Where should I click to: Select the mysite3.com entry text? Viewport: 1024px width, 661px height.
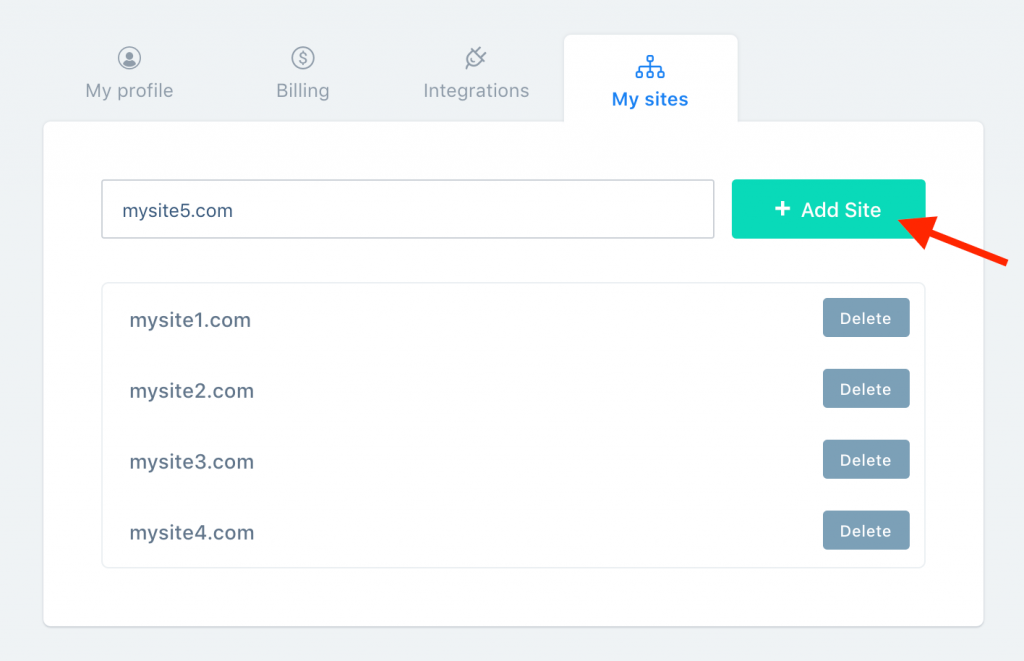[x=191, y=462]
